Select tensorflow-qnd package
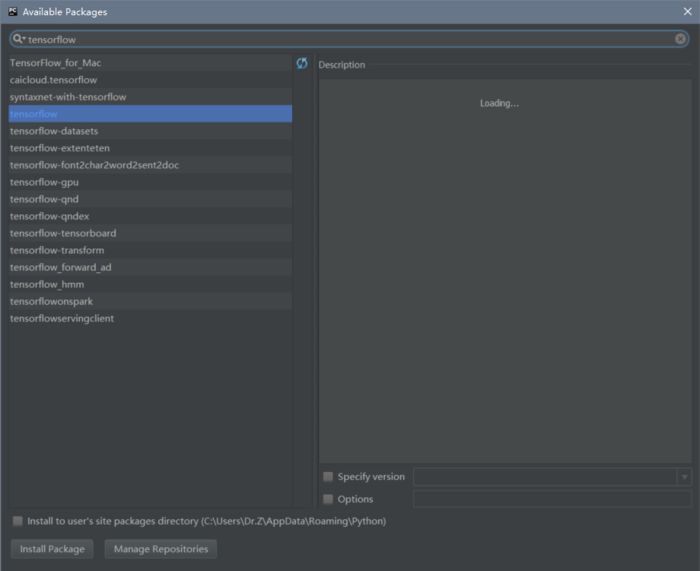This screenshot has width=700, height=571. coord(150,199)
